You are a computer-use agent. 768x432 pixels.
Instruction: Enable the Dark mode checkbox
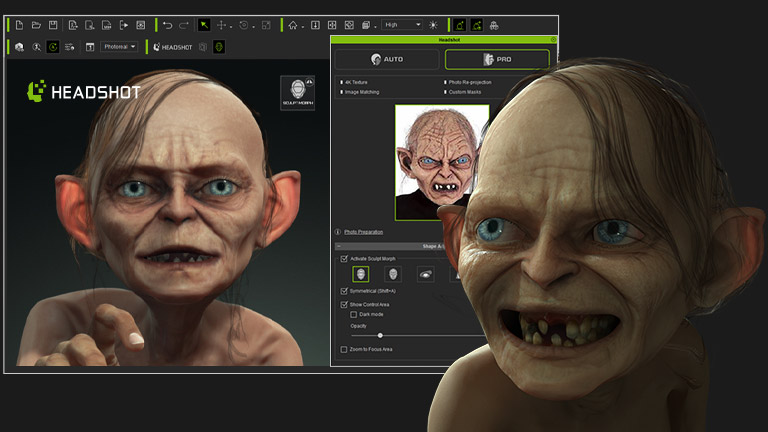(354, 314)
